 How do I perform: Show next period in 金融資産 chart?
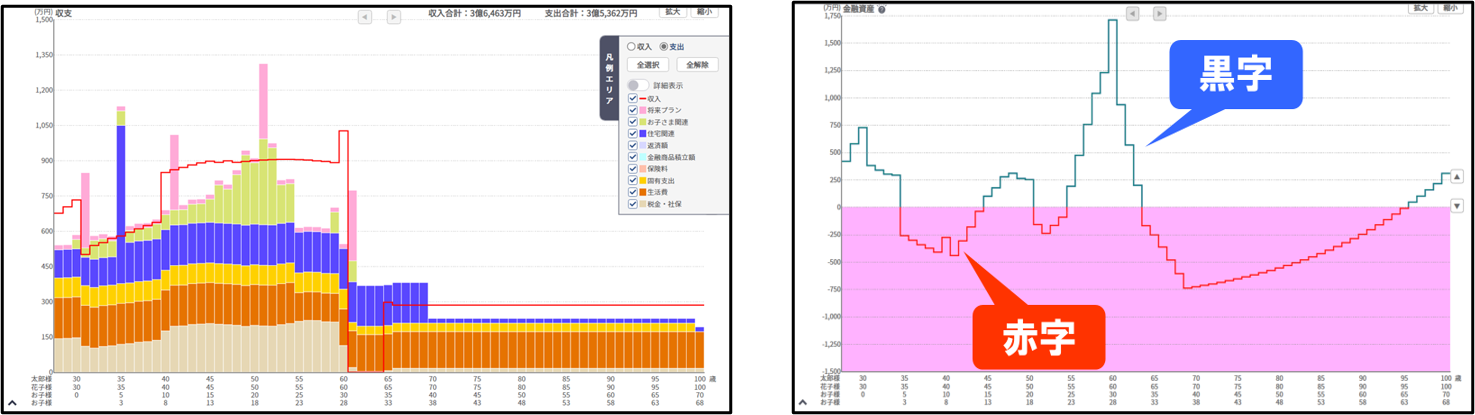coord(1160,14)
